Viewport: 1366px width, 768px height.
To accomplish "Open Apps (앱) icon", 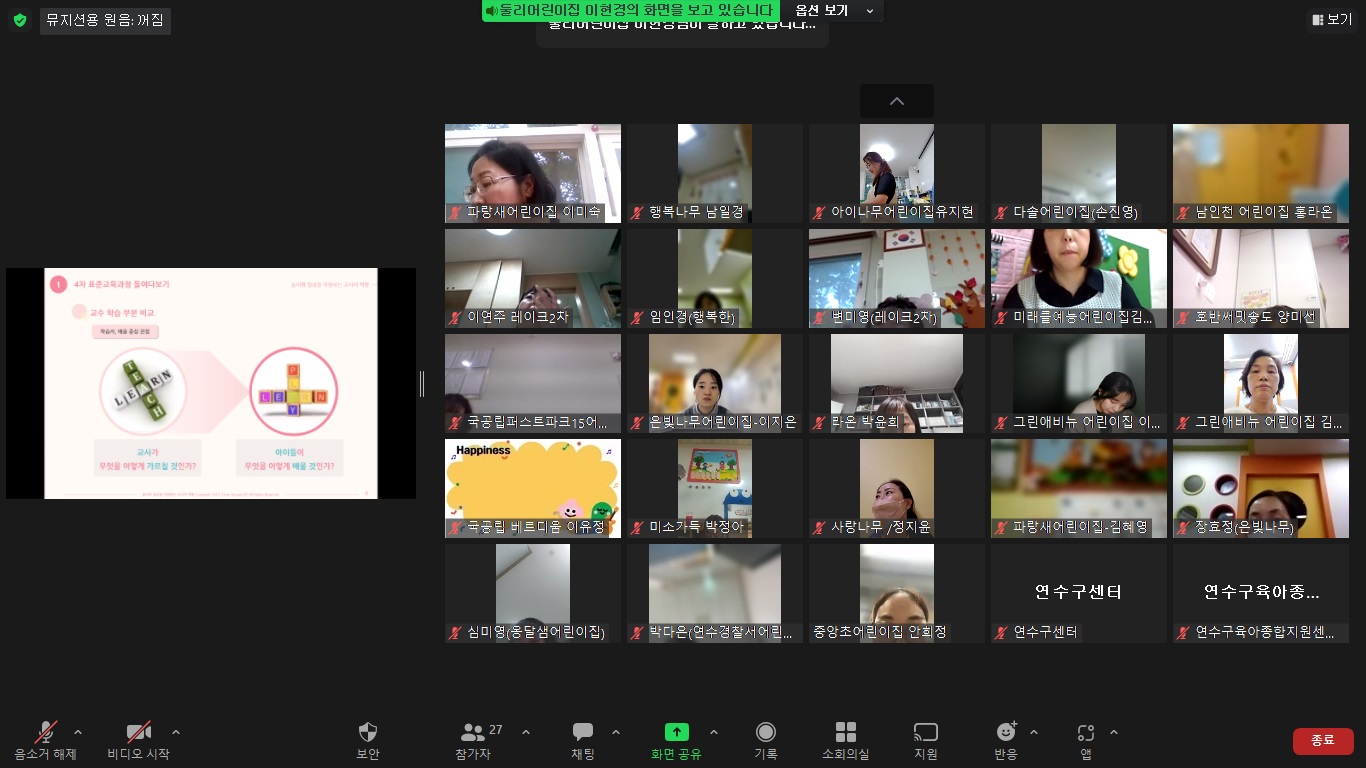I will pos(1086,732).
